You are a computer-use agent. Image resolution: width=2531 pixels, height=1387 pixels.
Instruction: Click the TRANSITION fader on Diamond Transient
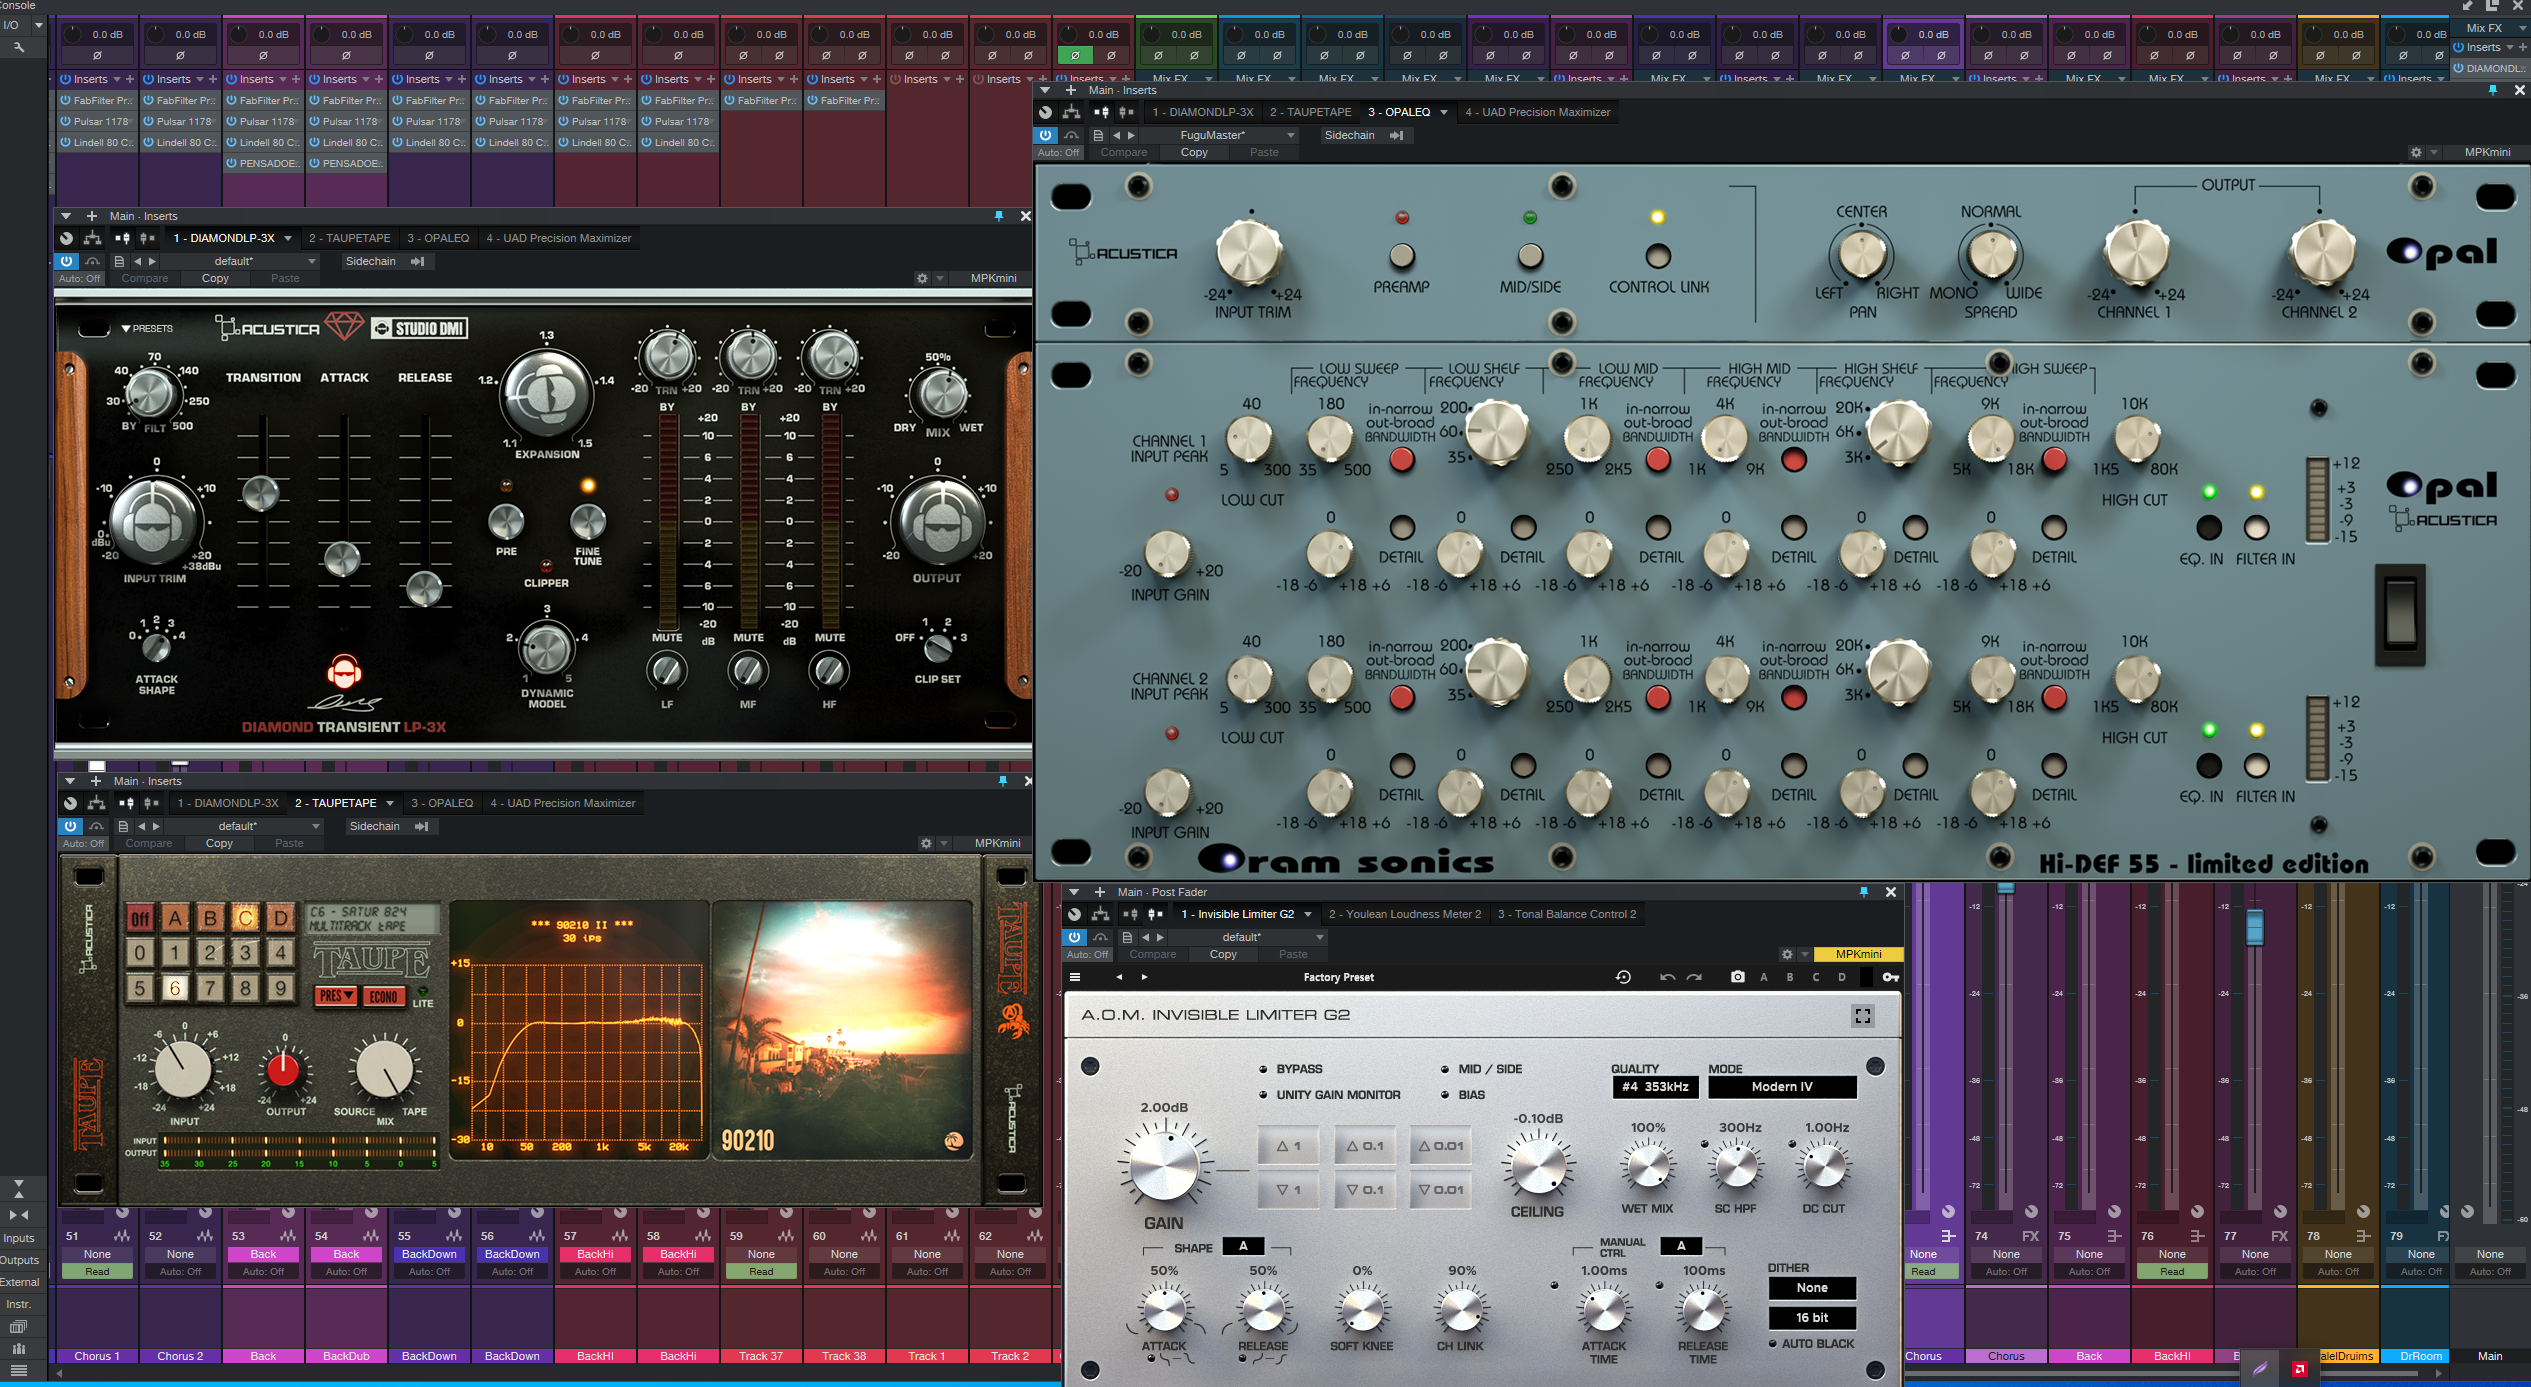click(x=261, y=493)
